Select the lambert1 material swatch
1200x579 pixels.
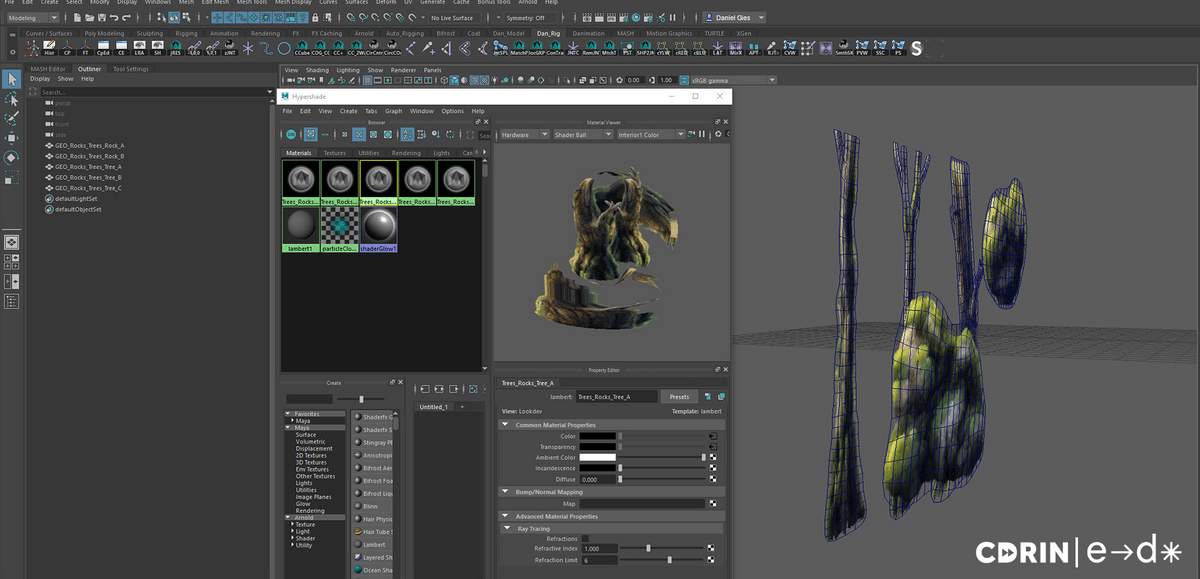click(300, 228)
